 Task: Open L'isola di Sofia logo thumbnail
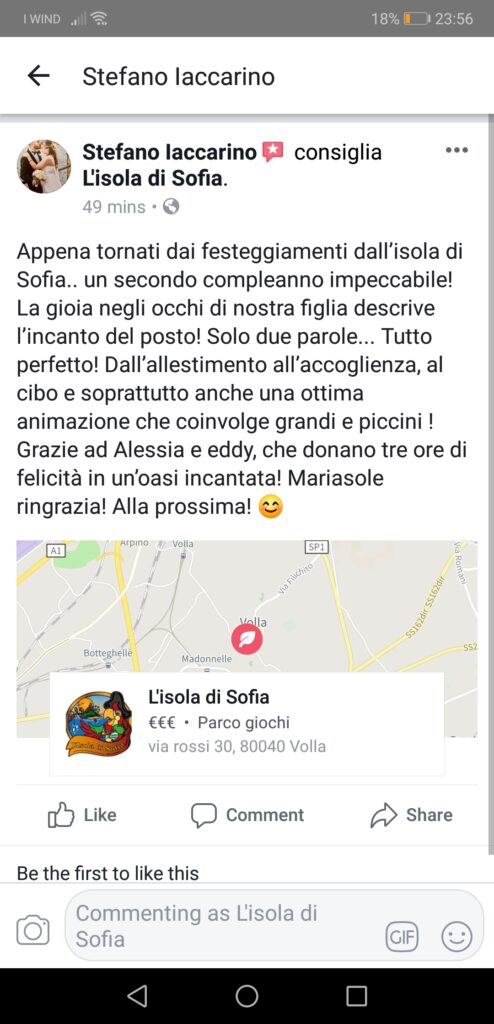99,724
